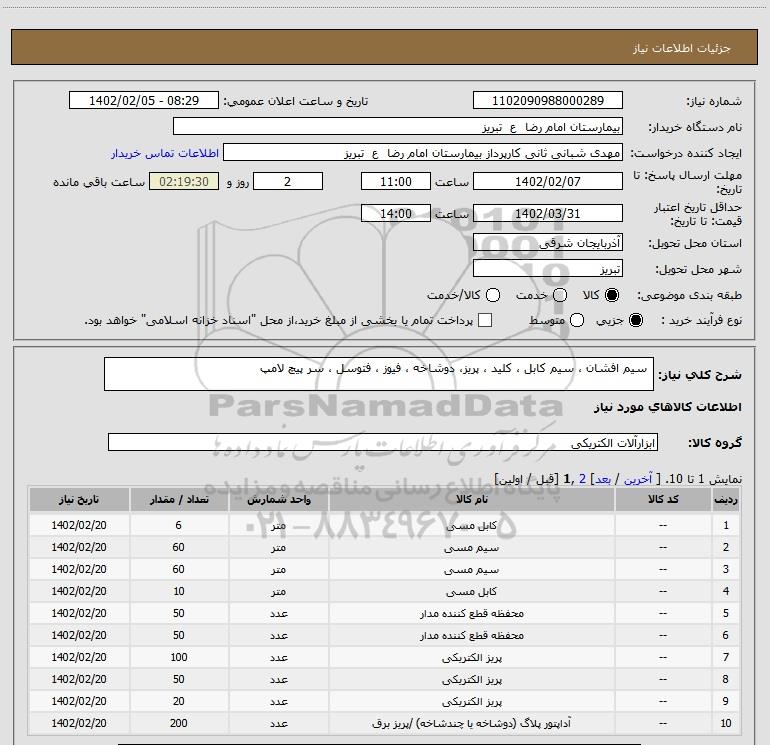Image resolution: width=770 pixels, height=745 pixels.
Task: Click quantity 20 in row 9
Action: (179, 701)
